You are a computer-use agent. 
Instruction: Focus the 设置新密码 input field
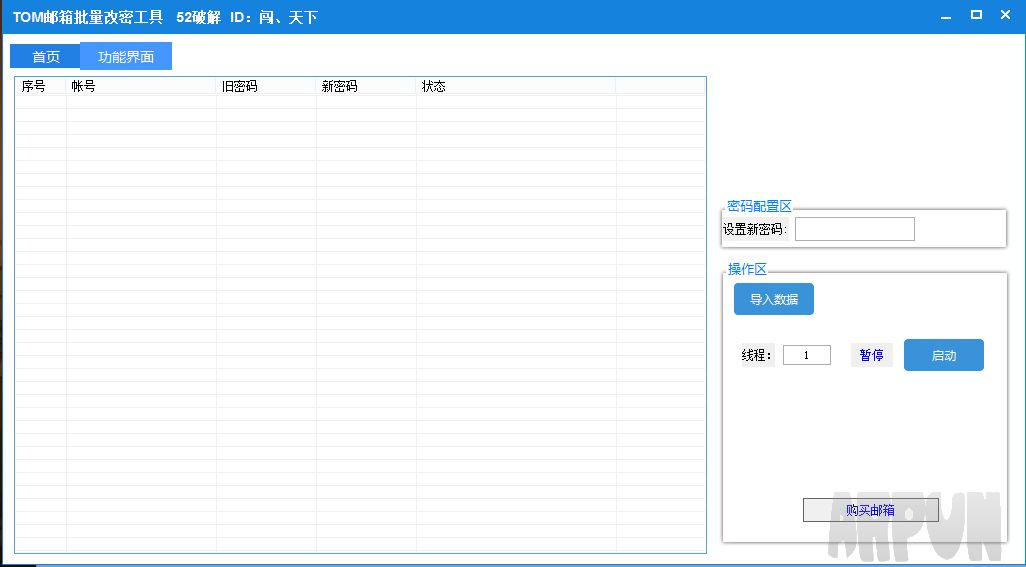pyautogui.click(x=855, y=229)
